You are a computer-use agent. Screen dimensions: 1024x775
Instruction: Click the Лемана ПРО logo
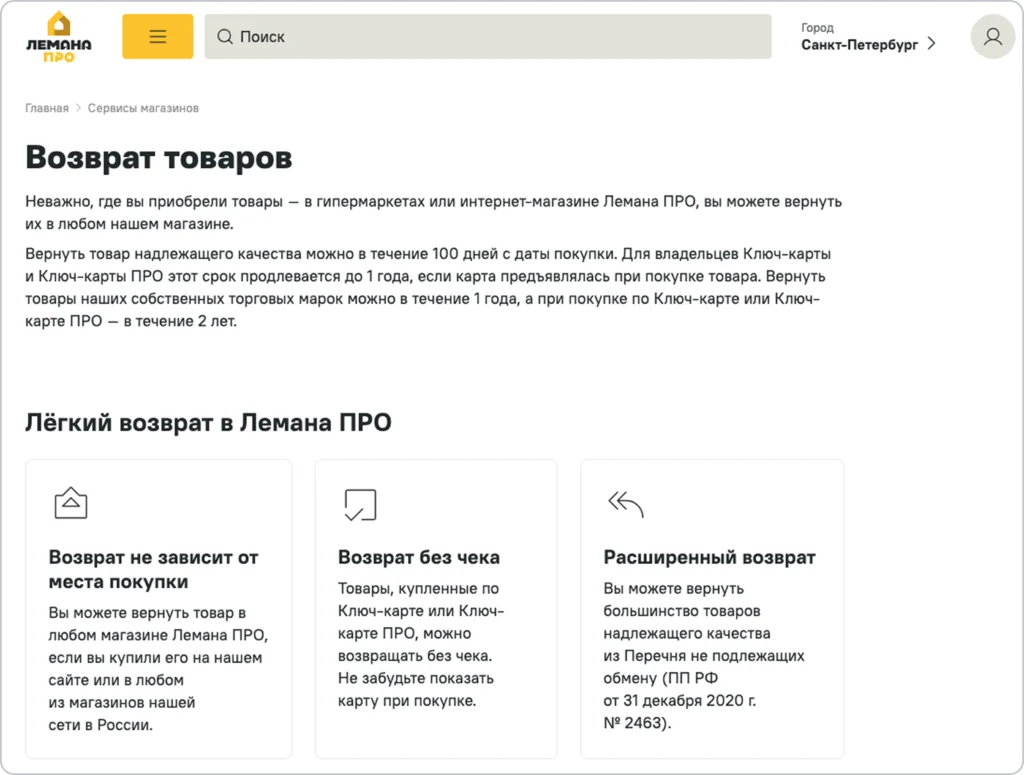[57, 36]
